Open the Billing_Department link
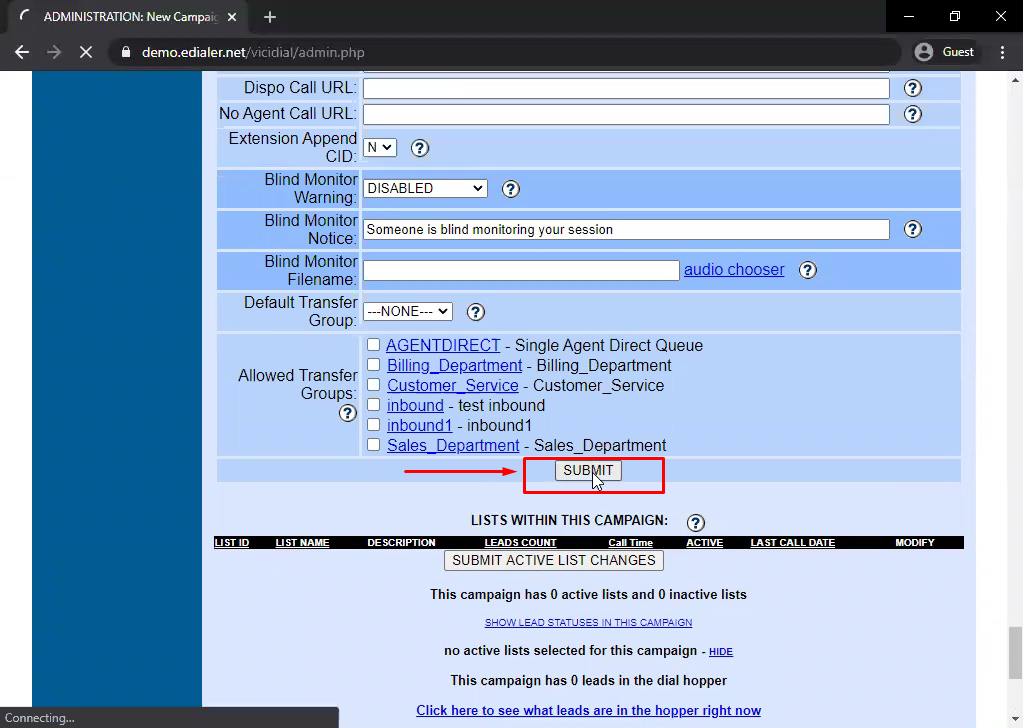The image size is (1023, 728). coord(455,365)
